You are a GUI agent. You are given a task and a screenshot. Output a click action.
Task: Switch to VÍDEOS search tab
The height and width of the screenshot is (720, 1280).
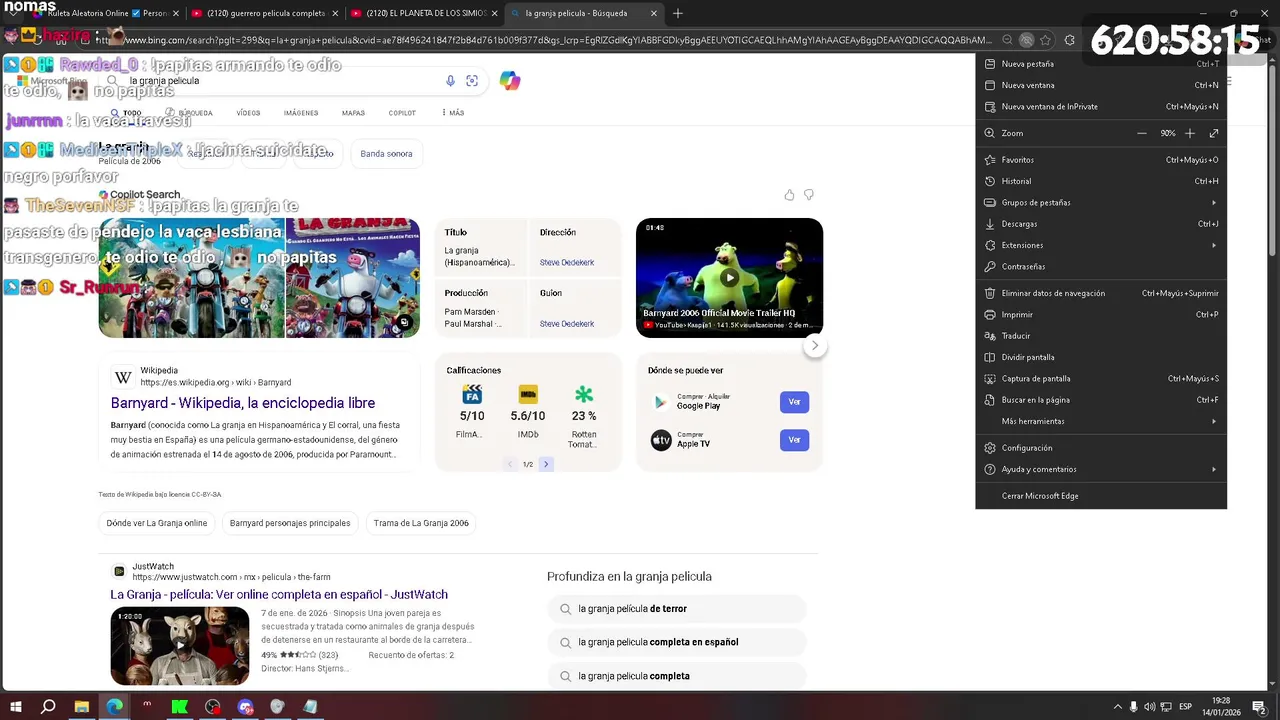tap(248, 113)
